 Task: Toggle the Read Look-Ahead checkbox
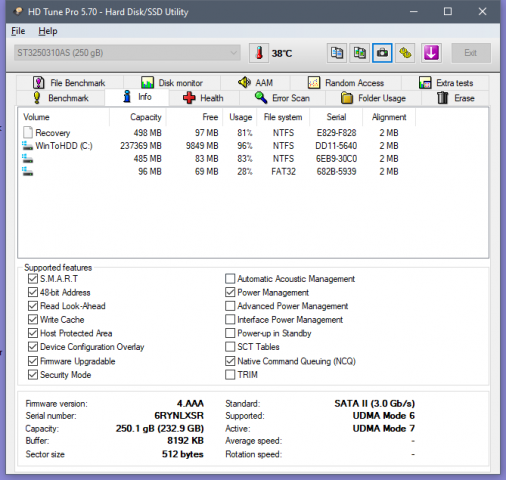tap(33, 306)
